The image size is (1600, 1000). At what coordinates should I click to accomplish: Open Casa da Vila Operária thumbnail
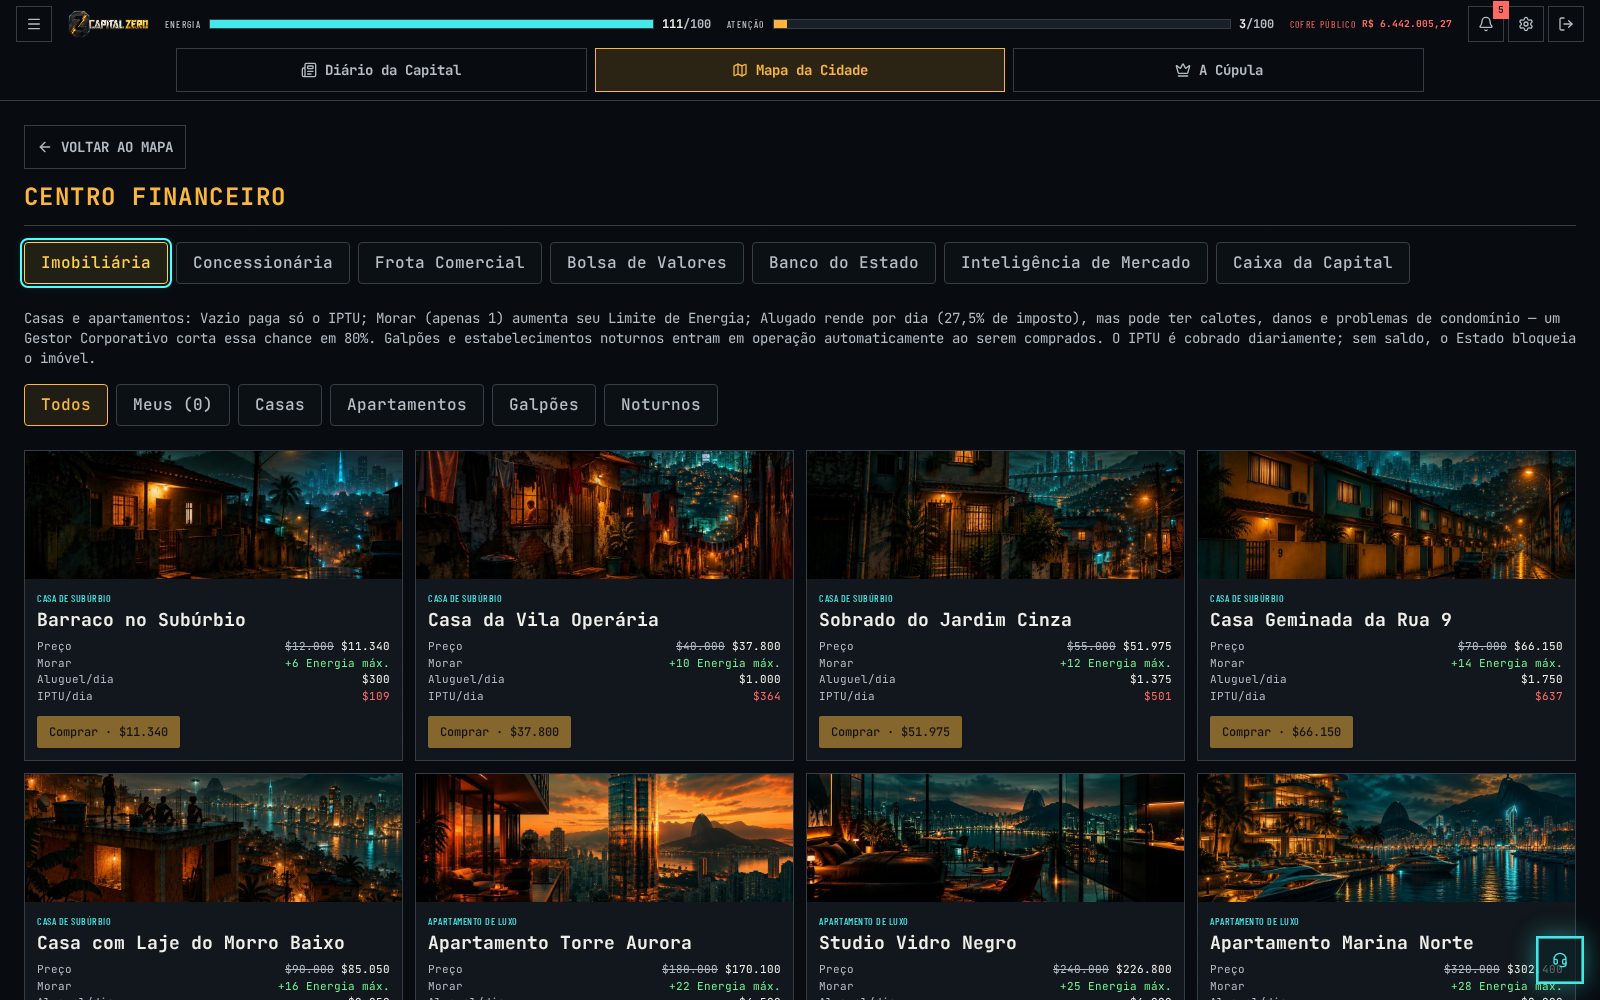(605, 515)
